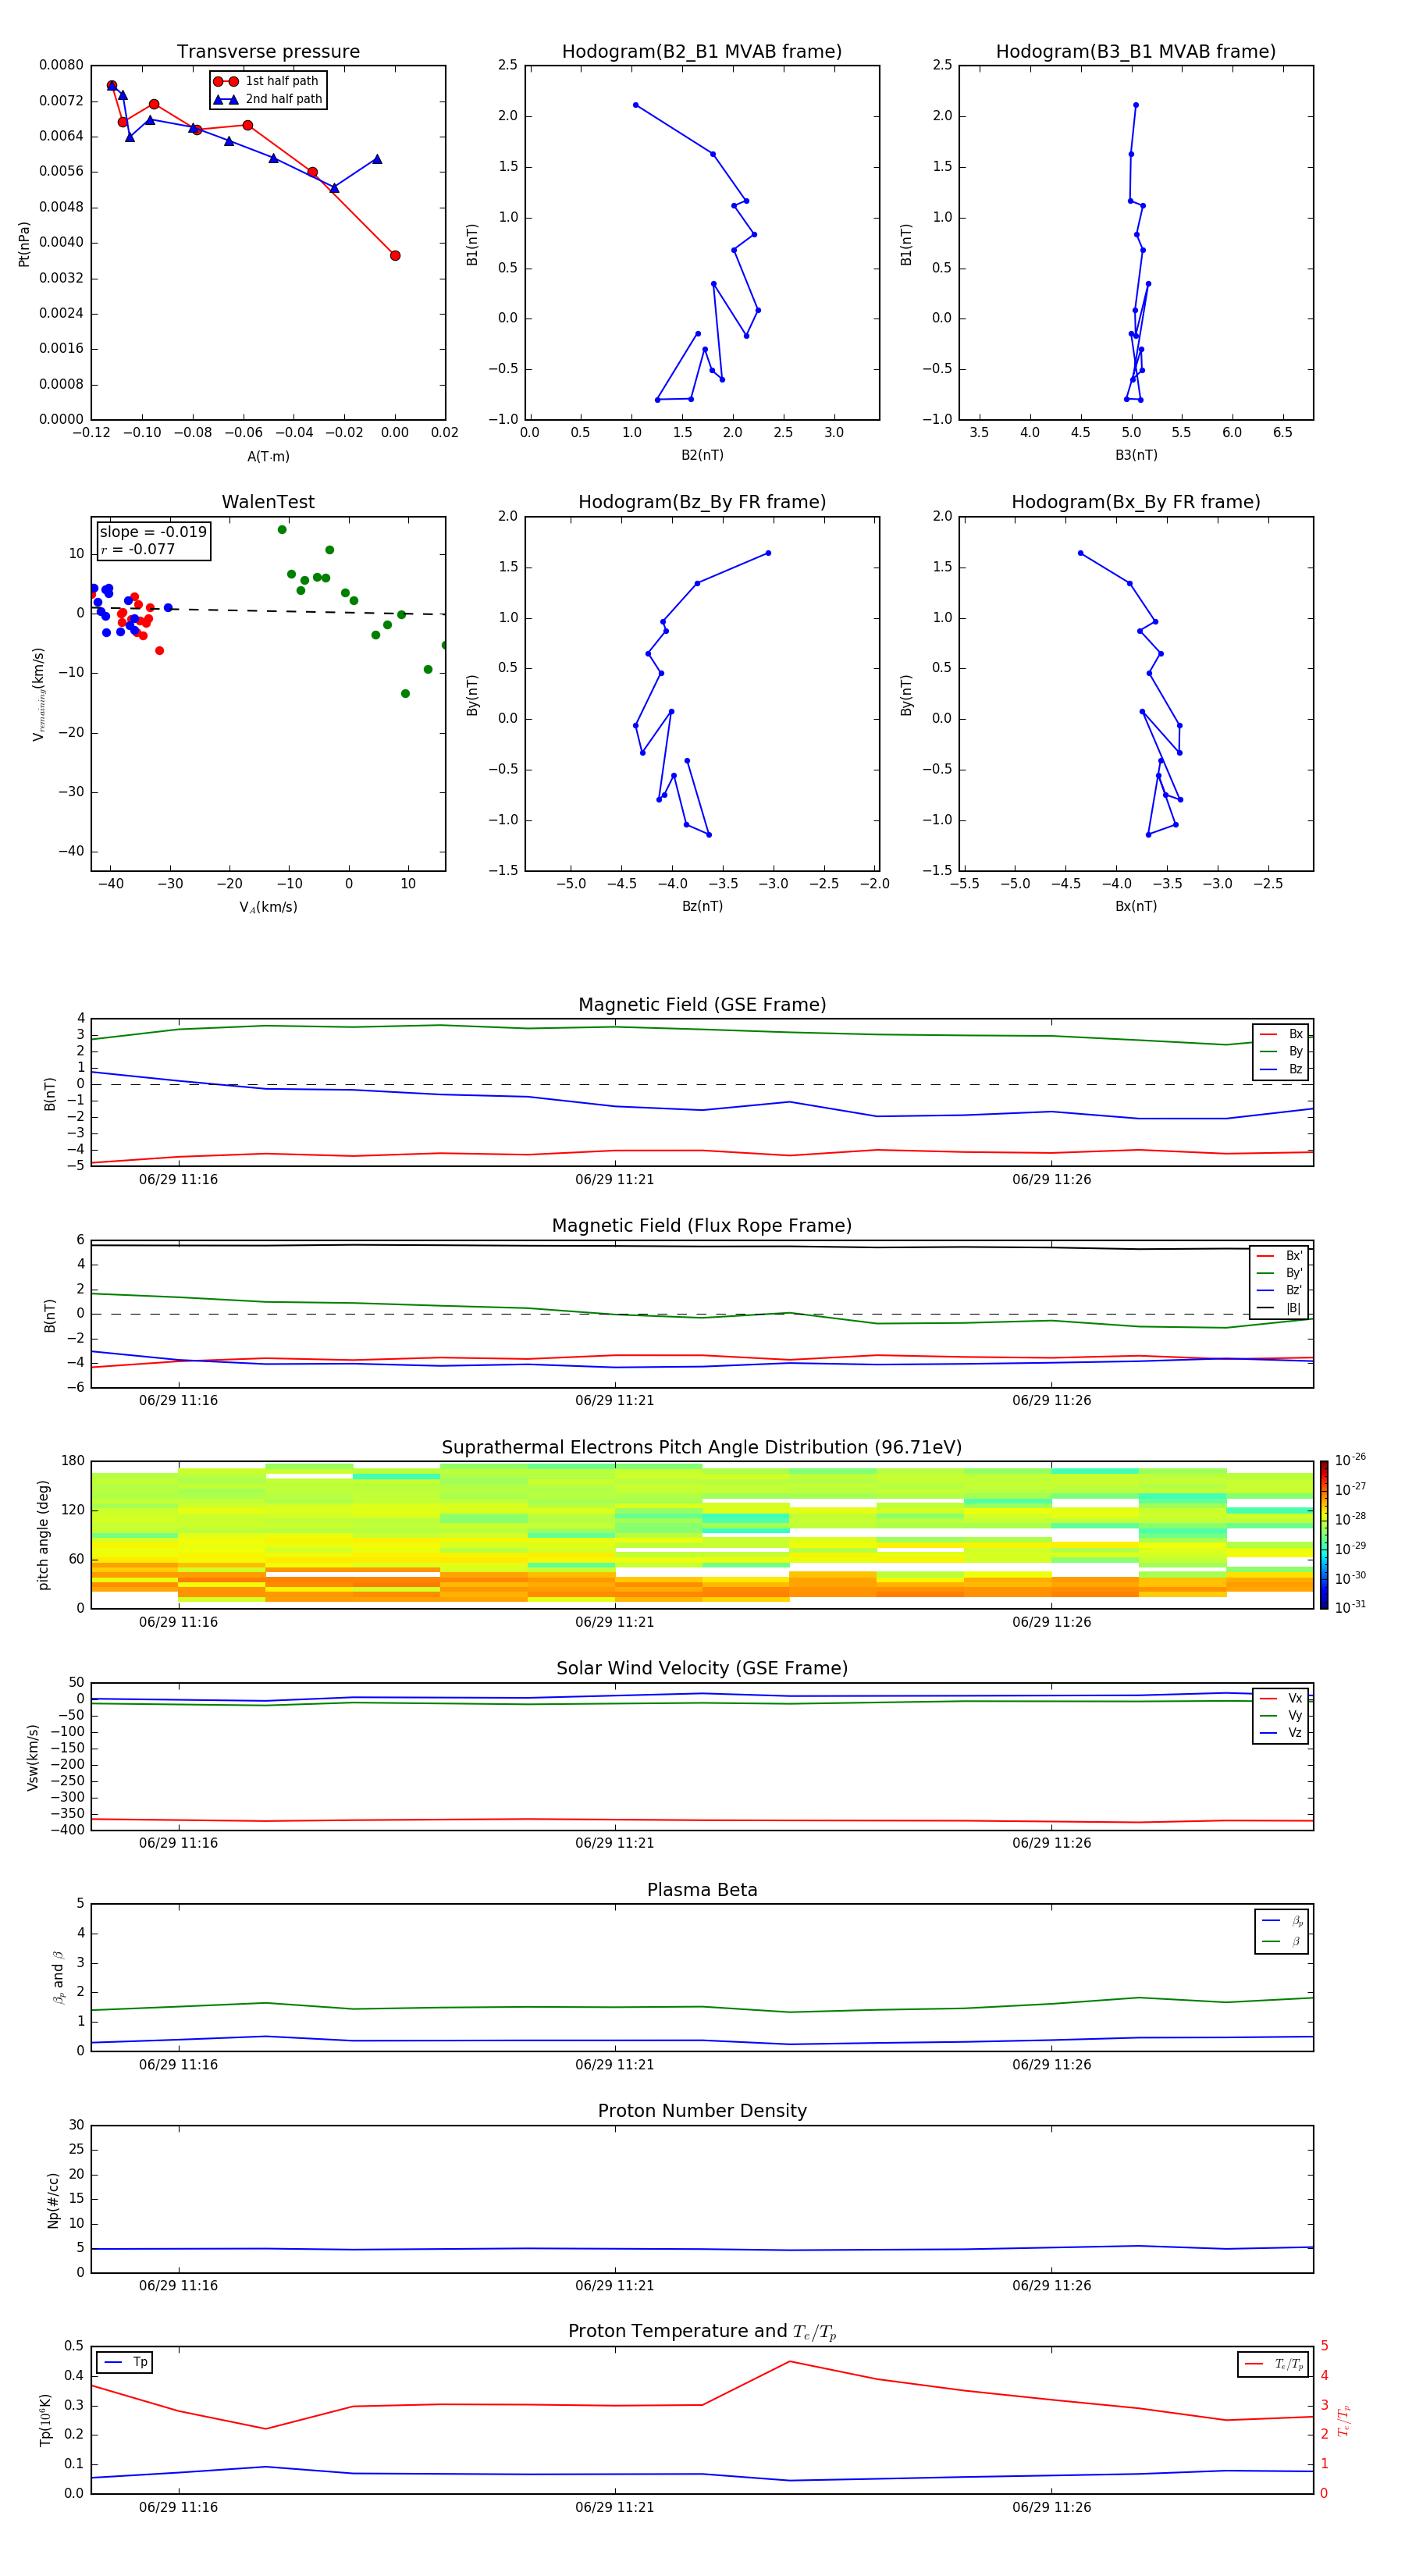
Task: Click the "Tp(10^6K)" y-axis label
Action: 45,2420
